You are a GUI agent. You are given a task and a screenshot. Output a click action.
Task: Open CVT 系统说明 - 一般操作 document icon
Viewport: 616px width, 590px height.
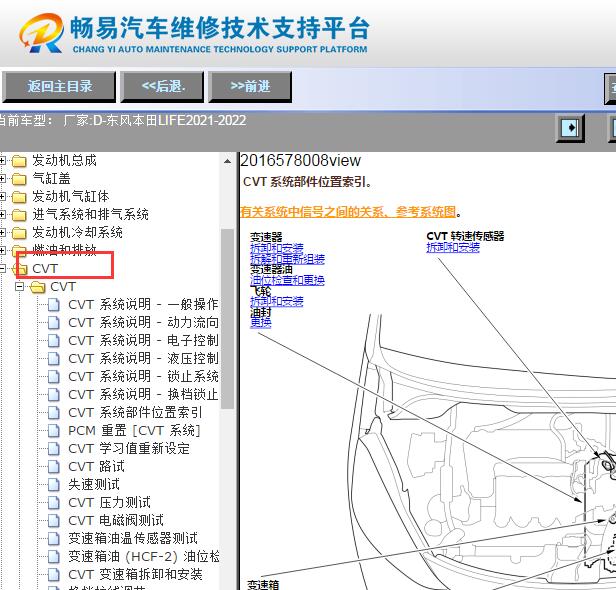click(x=54, y=304)
